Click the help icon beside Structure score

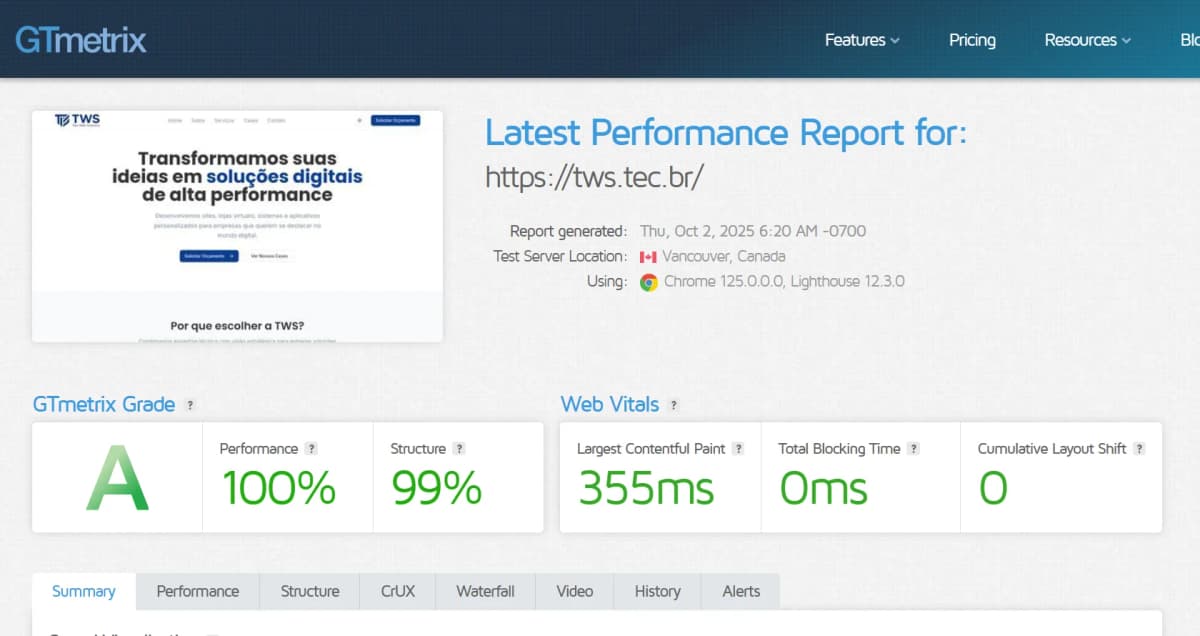point(459,449)
